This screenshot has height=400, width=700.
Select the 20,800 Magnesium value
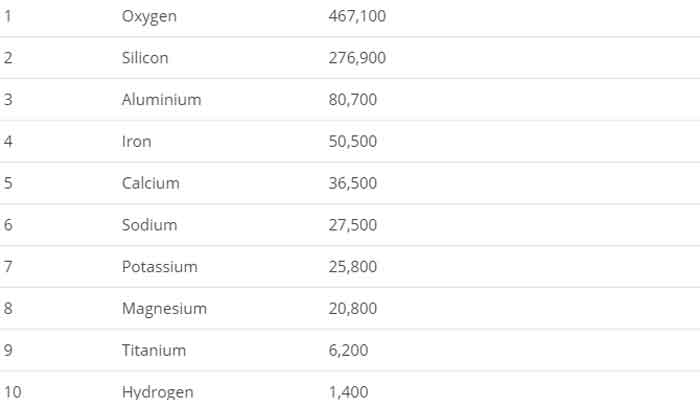[x=353, y=309]
